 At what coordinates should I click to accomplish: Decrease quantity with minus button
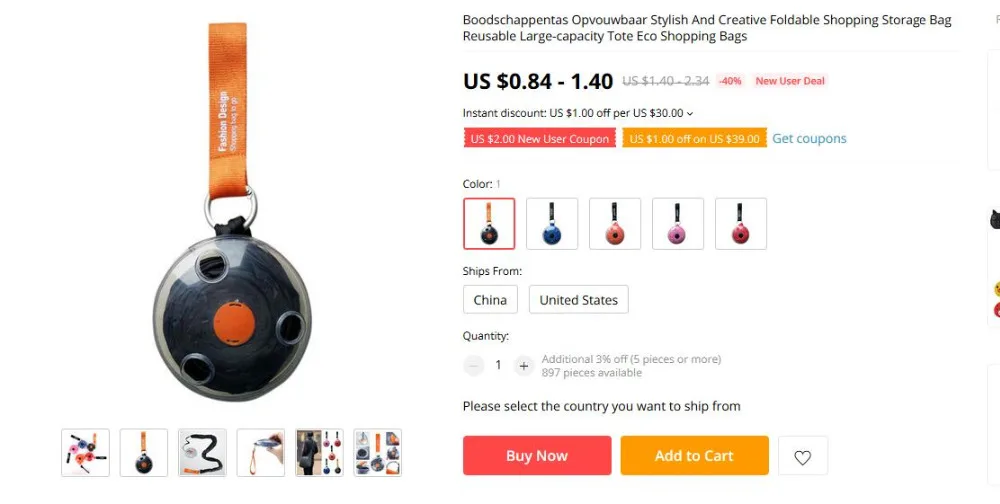[473, 366]
